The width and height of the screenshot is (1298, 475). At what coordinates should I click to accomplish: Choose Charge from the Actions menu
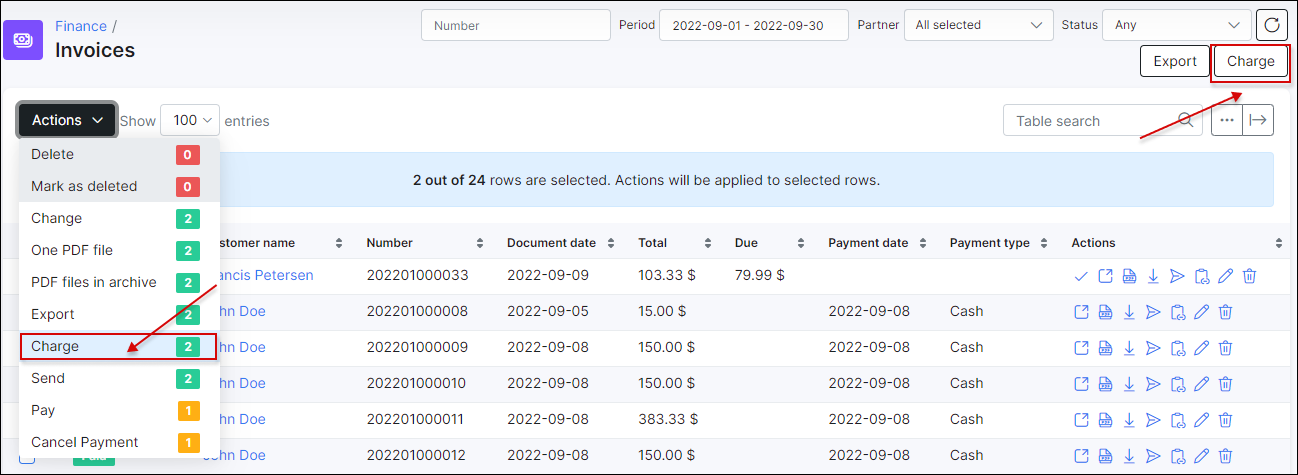117,347
